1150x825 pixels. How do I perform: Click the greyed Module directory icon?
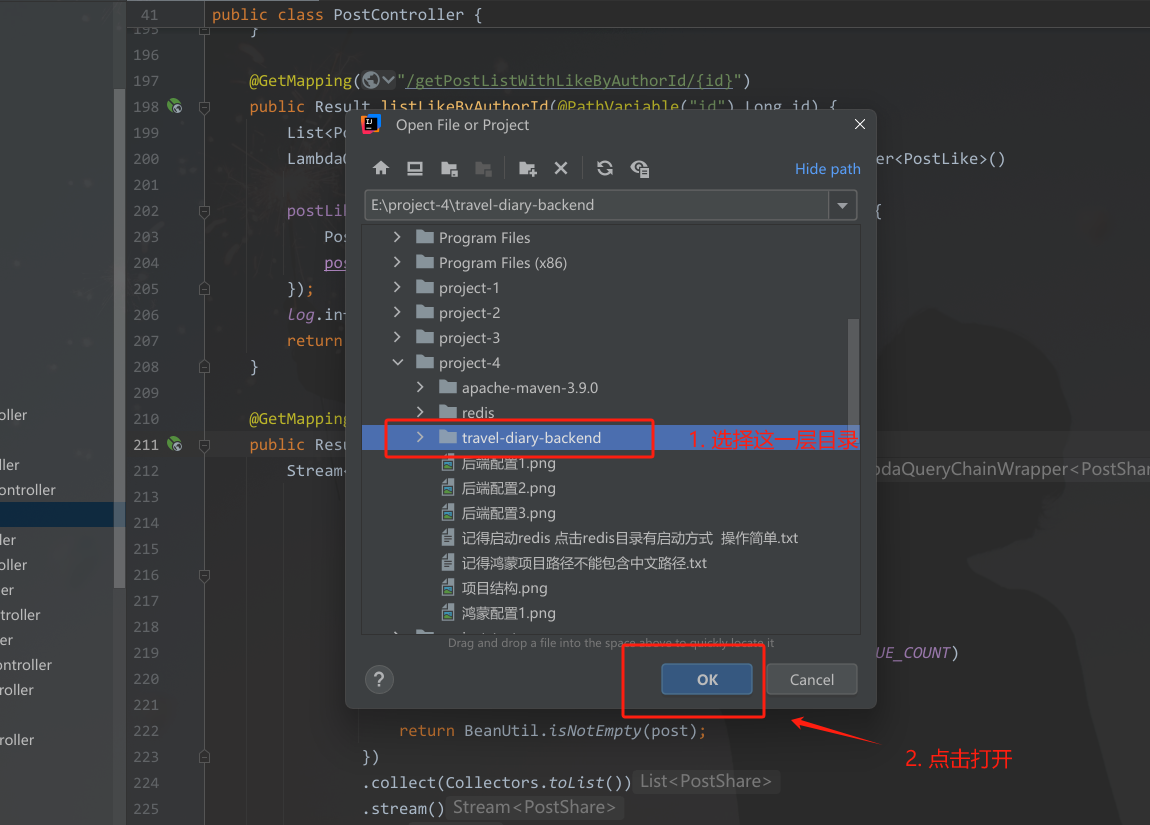(483, 169)
